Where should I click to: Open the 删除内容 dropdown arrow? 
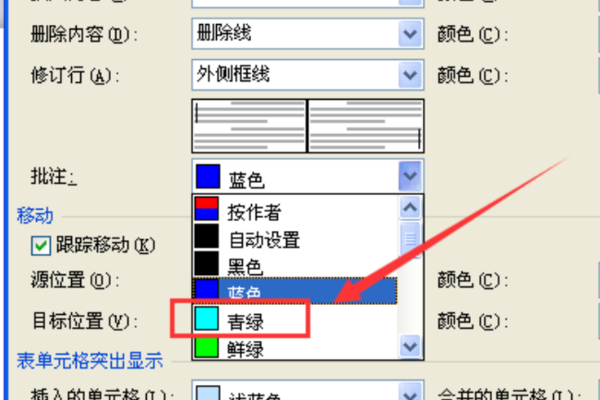coord(410,34)
